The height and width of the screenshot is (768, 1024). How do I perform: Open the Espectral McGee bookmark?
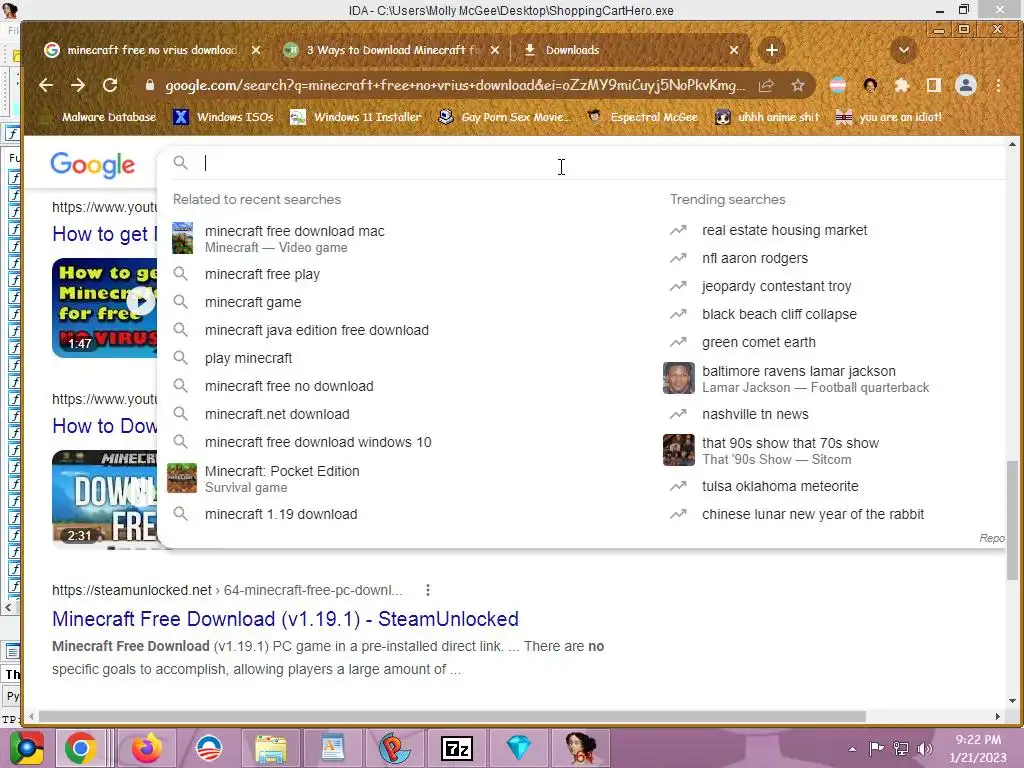tap(643, 117)
